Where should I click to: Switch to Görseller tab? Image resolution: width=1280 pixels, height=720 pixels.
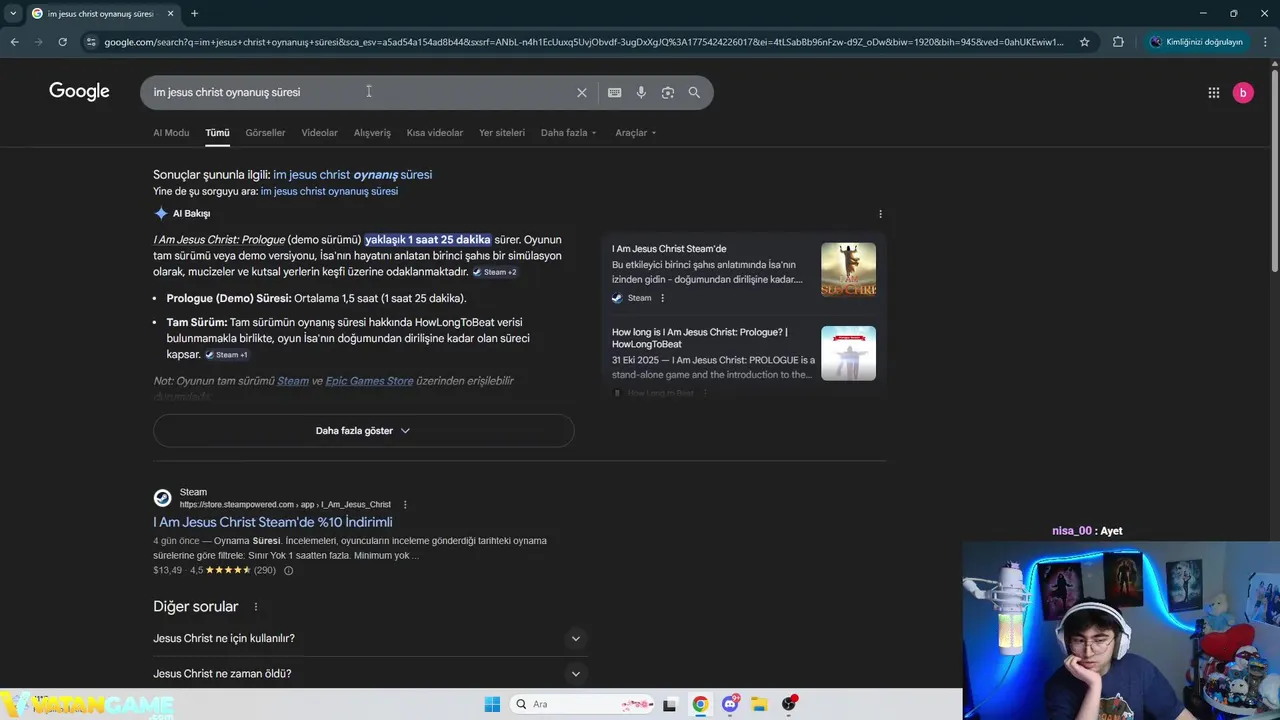pos(265,133)
